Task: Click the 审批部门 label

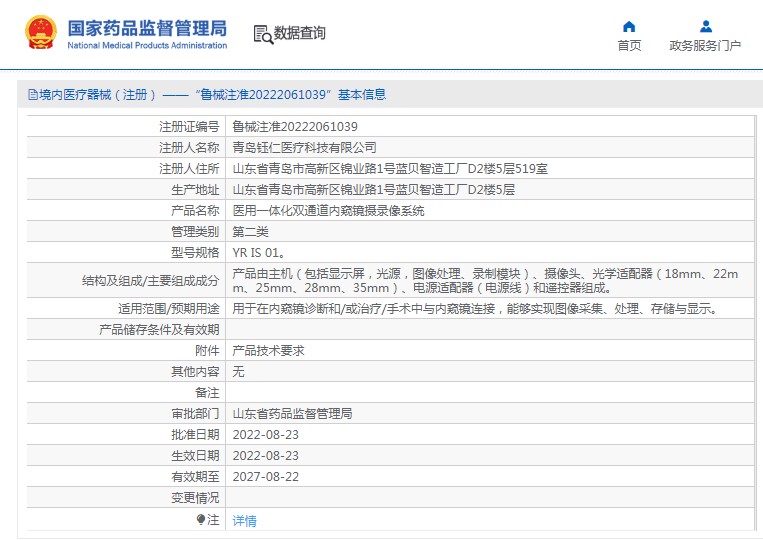Action: point(195,414)
